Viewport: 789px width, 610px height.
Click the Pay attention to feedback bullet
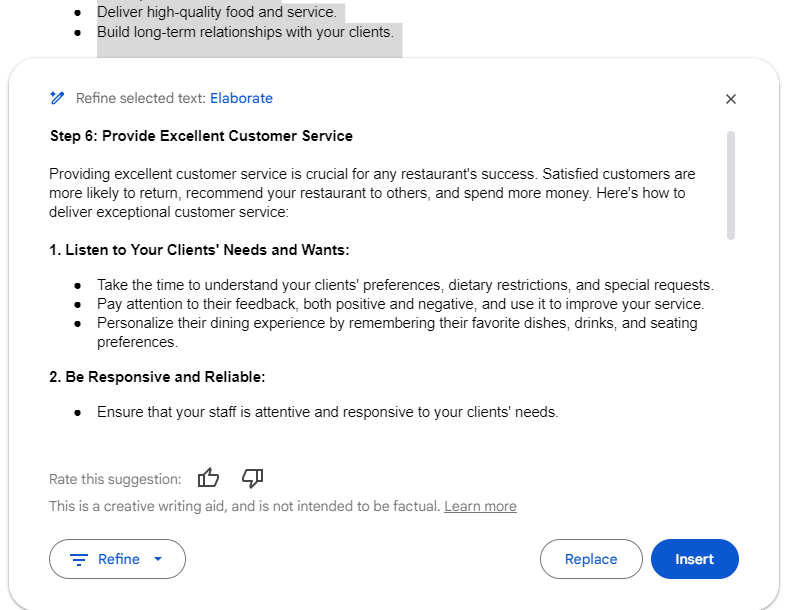point(401,304)
